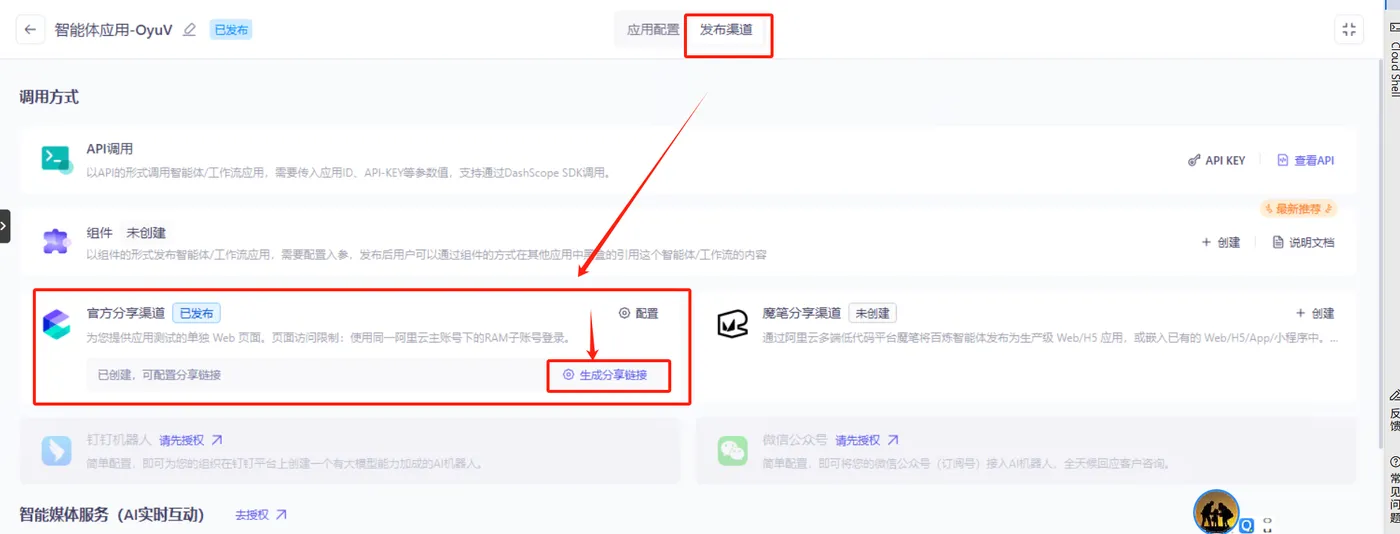This screenshot has height=534, width=1400.
Task: Click the API调用 title text
Action: 110,149
